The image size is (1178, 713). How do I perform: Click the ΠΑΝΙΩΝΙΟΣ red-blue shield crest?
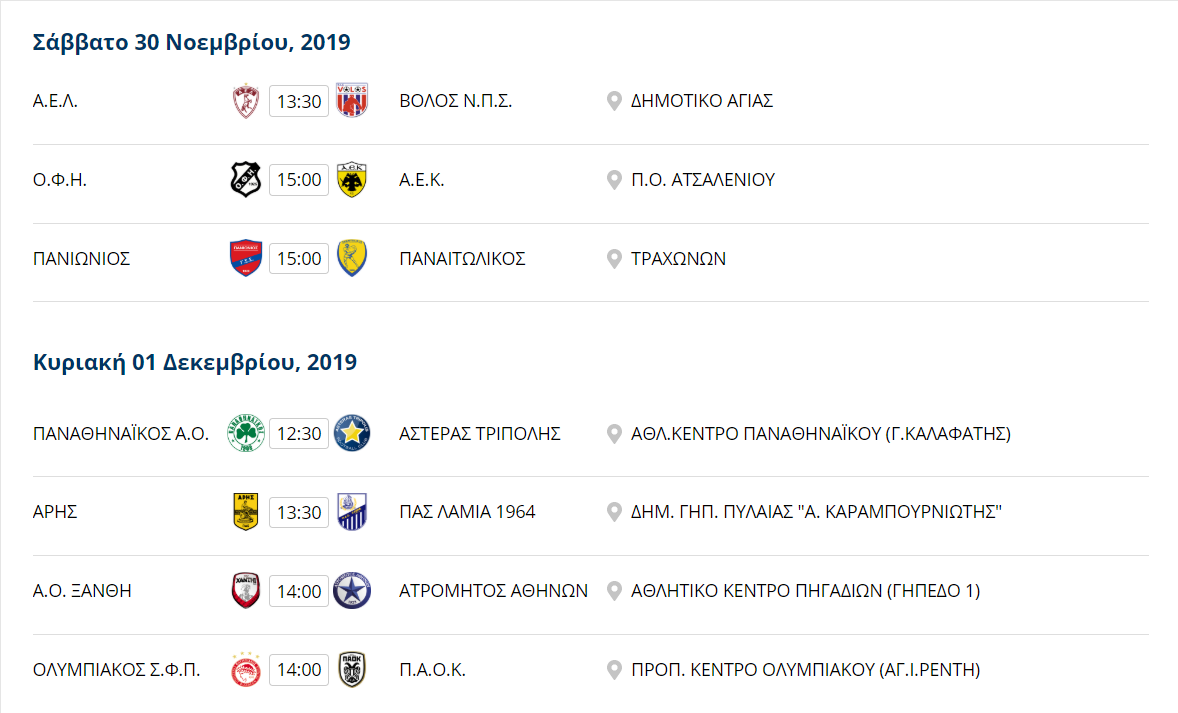[246, 258]
